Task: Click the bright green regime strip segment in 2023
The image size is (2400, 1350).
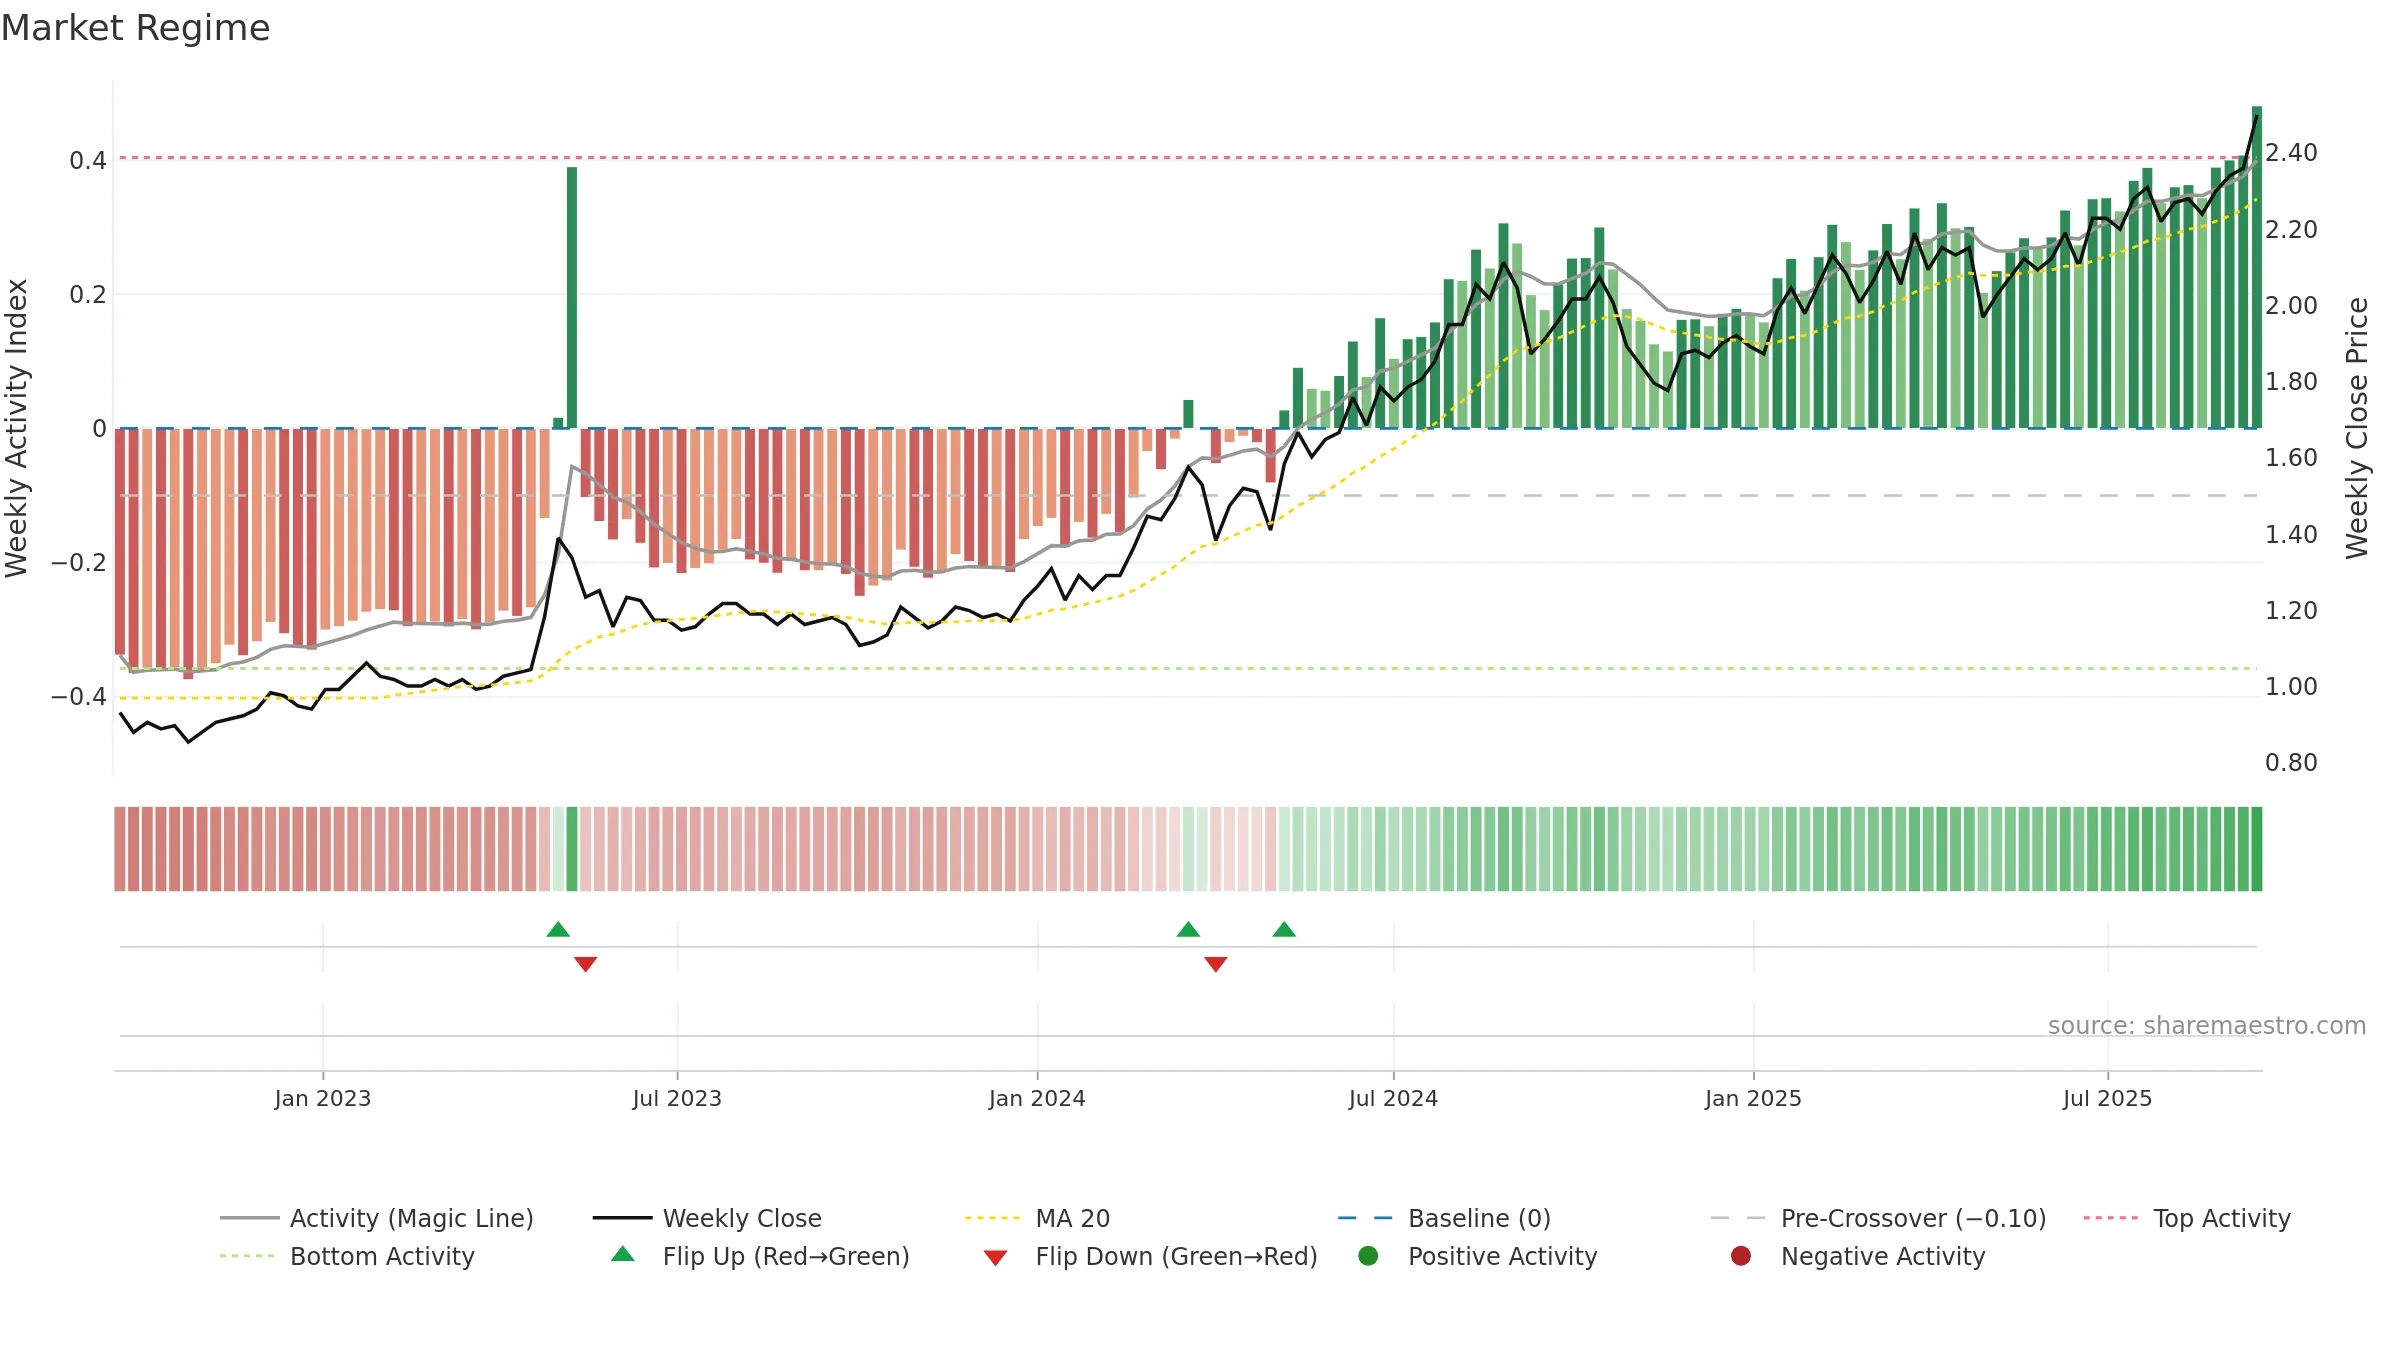Action: tap(572, 849)
